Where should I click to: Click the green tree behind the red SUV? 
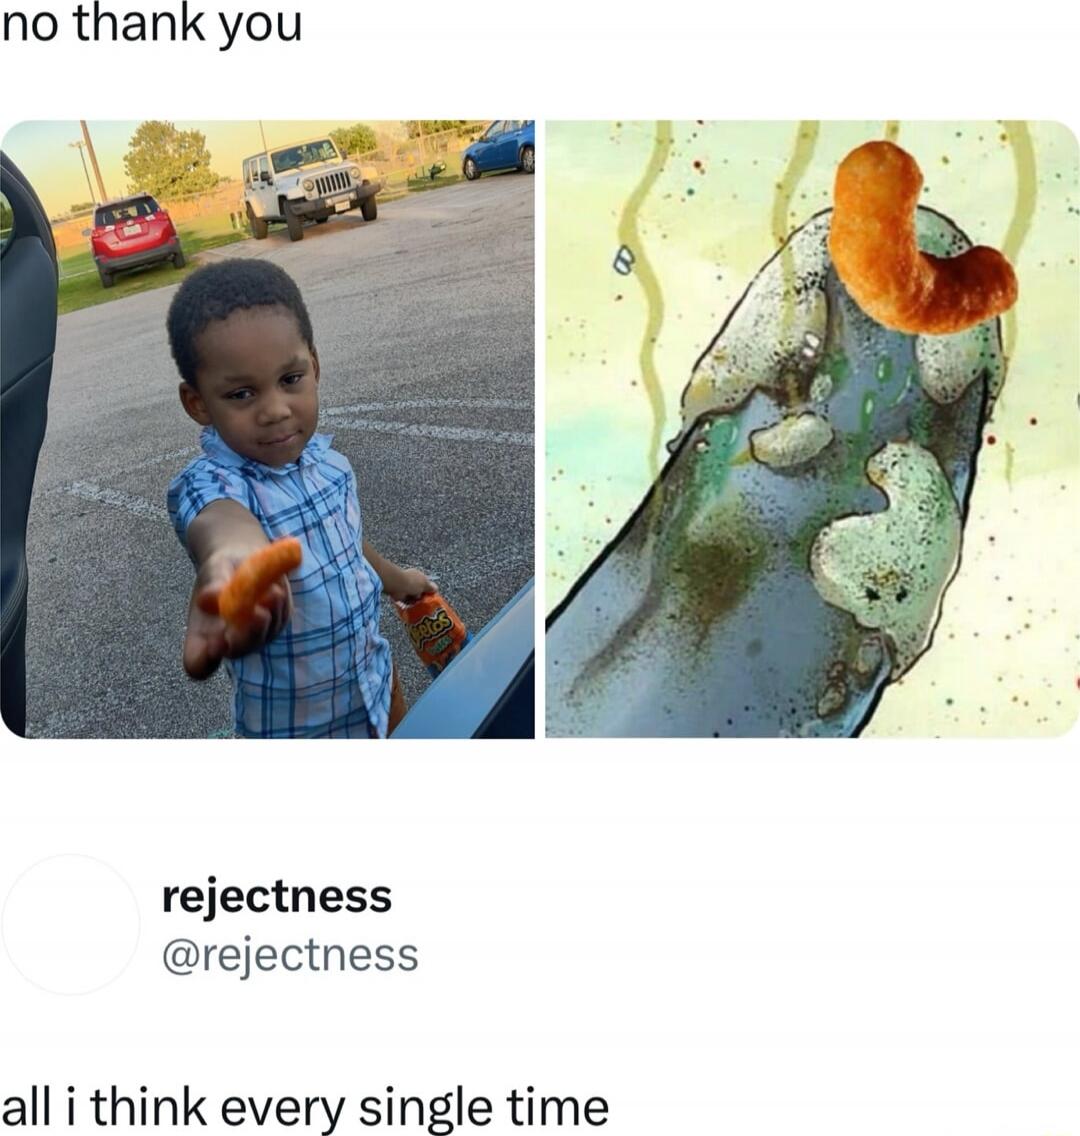click(x=169, y=159)
